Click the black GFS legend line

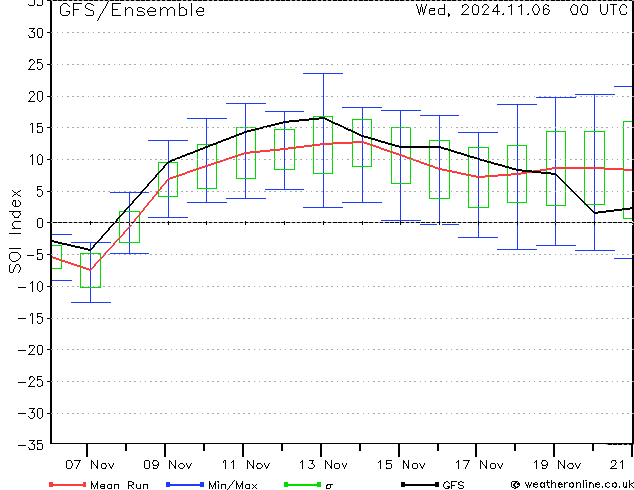(x=420, y=484)
